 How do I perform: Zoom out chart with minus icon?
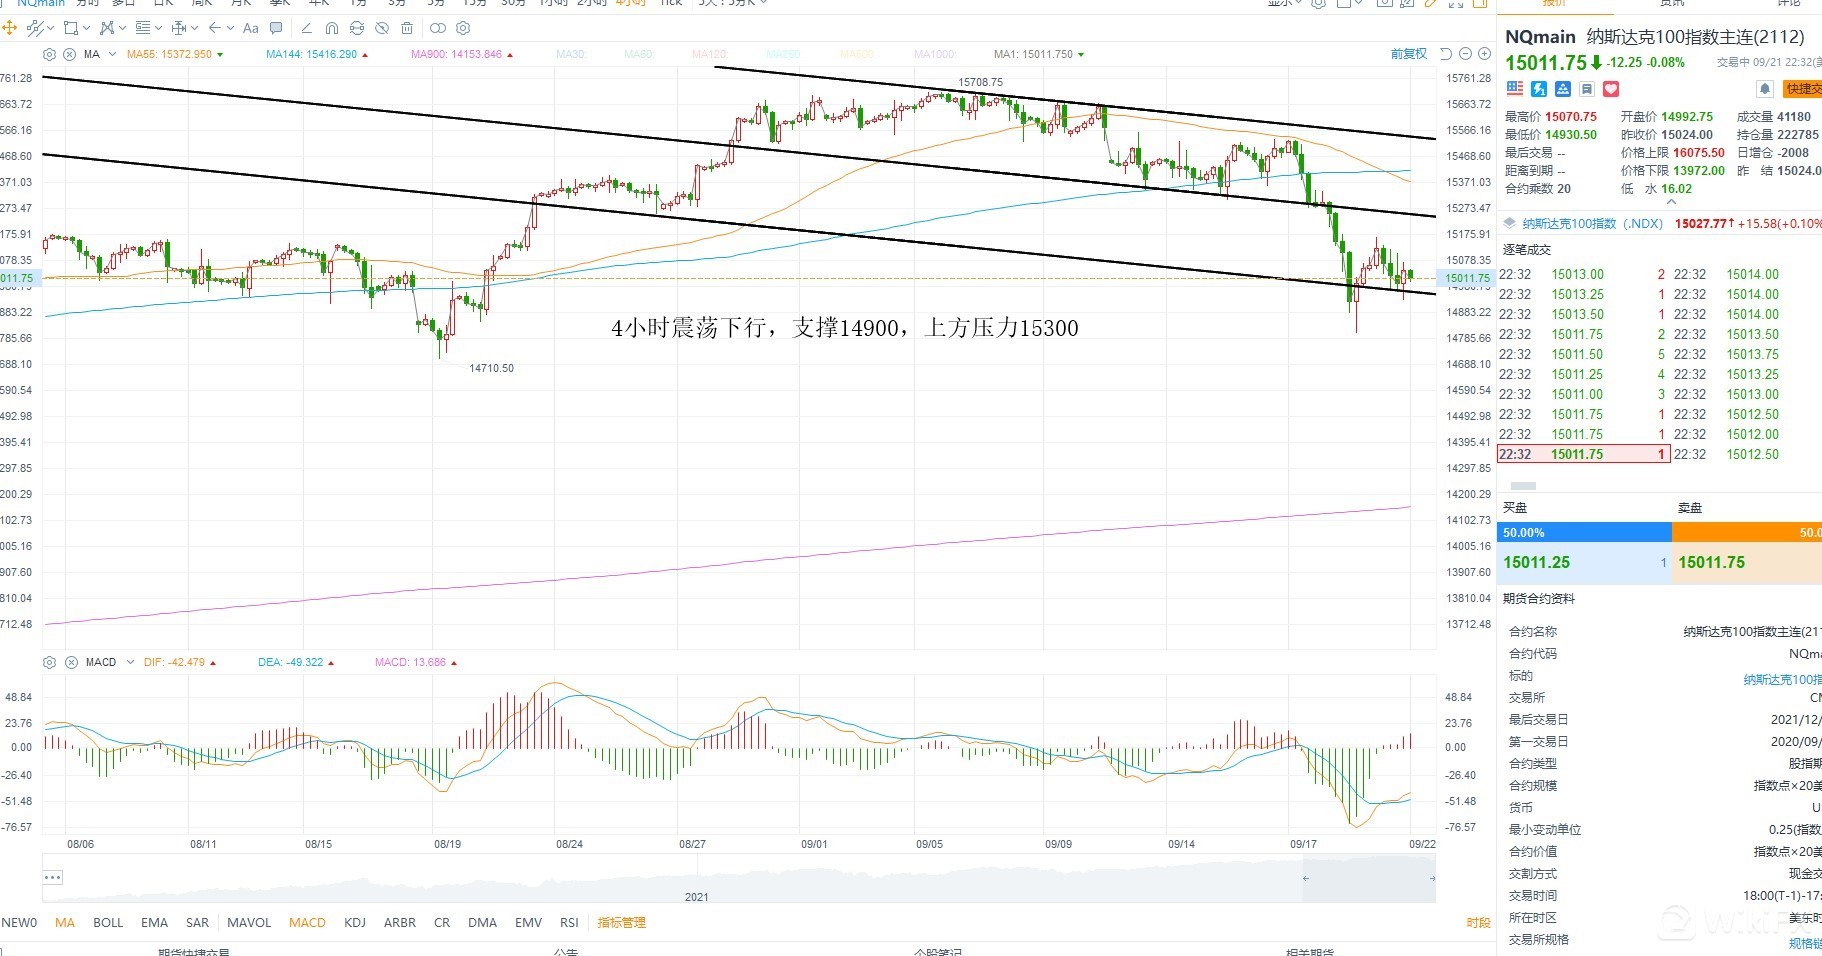click(x=1466, y=54)
